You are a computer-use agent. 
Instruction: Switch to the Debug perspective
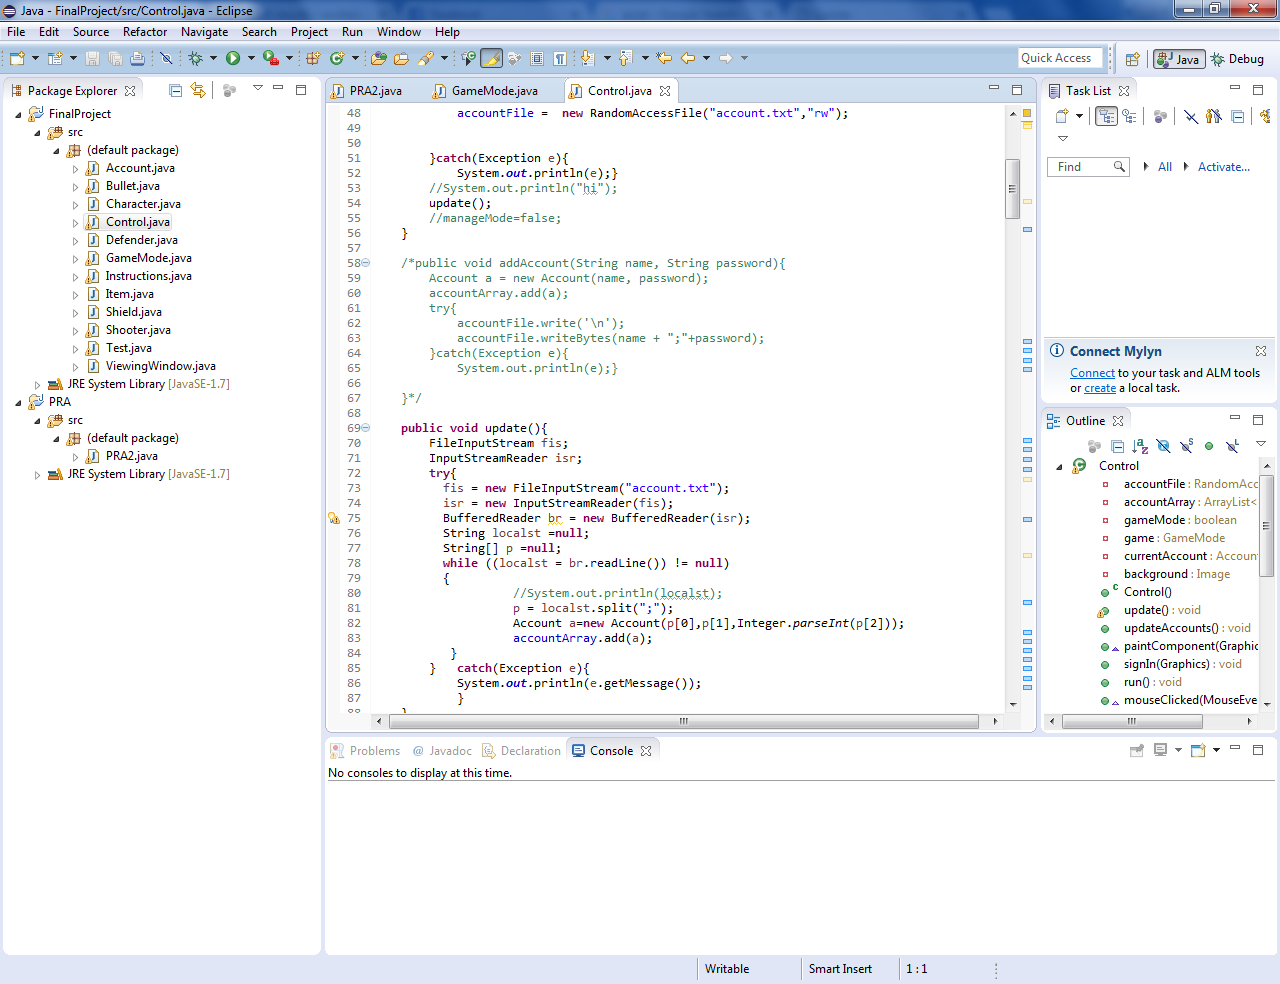[1238, 59]
